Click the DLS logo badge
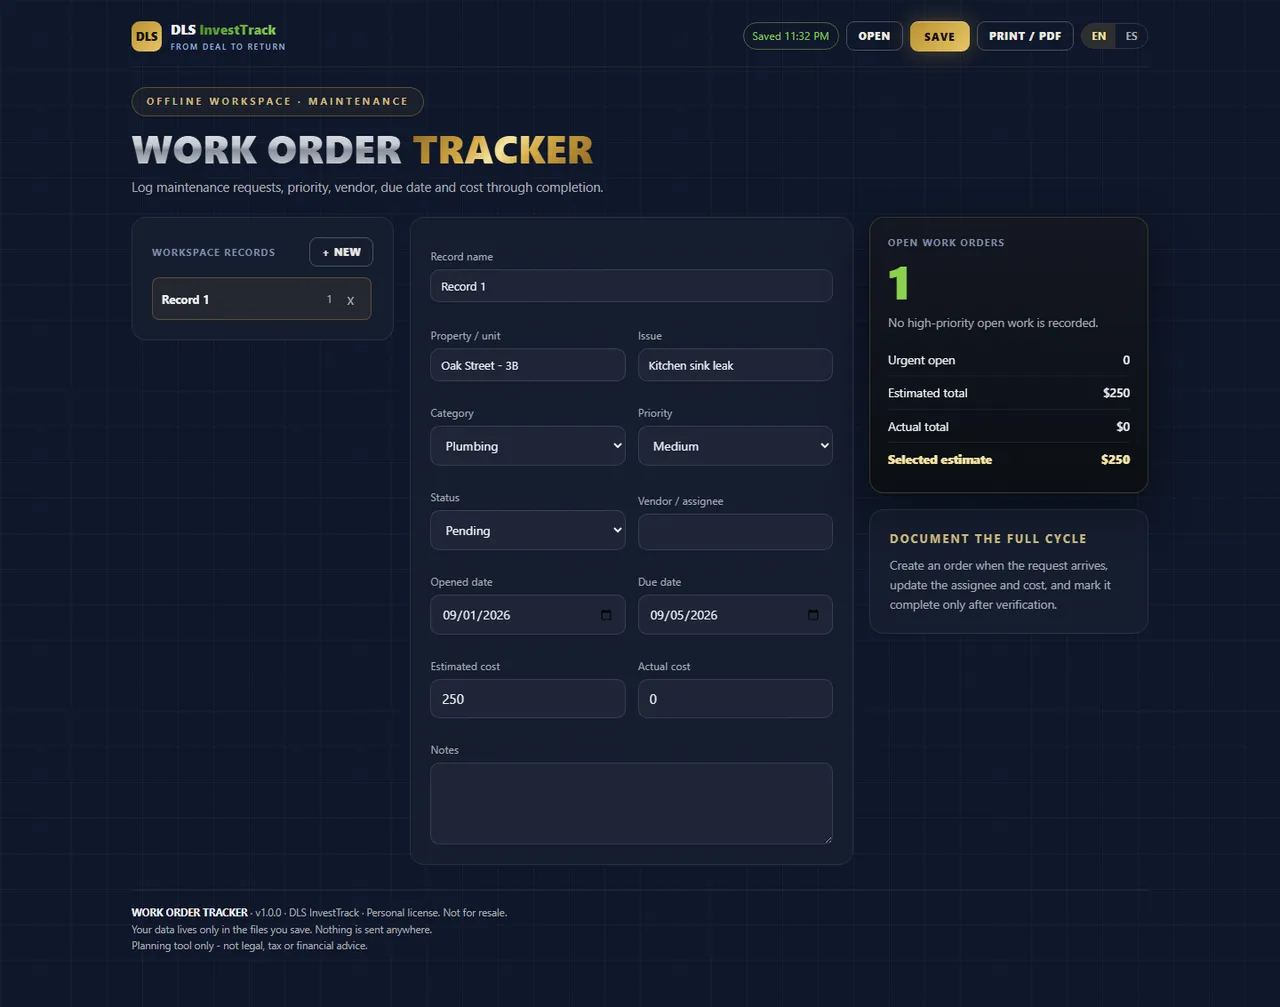The width and height of the screenshot is (1280, 1007). (146, 37)
